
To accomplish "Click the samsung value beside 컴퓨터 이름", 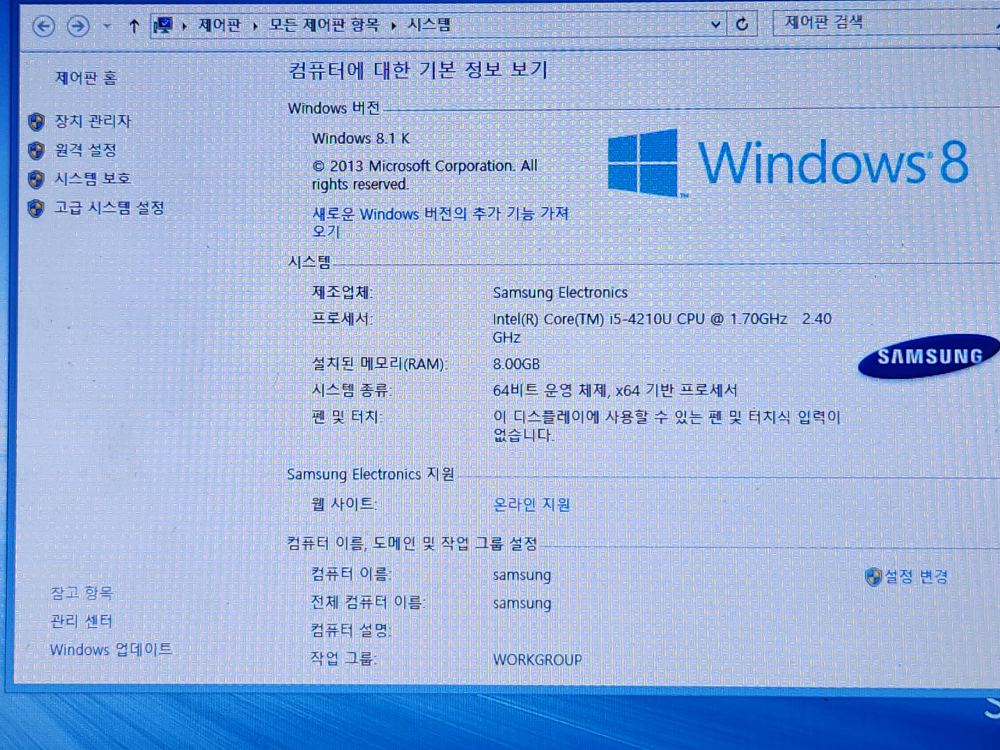I will coord(522,575).
